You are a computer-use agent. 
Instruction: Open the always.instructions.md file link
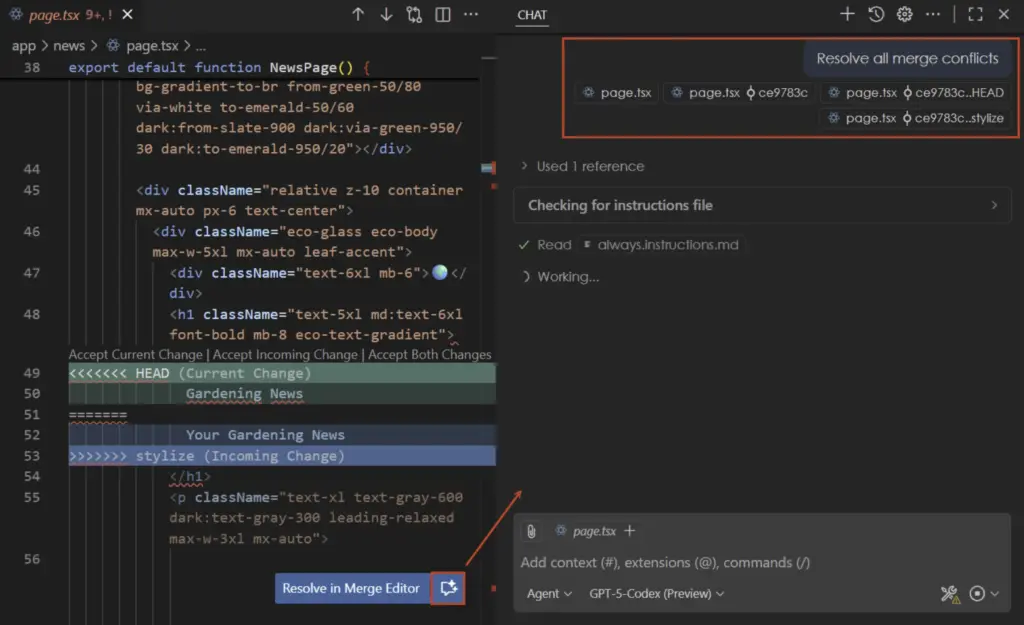(x=664, y=245)
